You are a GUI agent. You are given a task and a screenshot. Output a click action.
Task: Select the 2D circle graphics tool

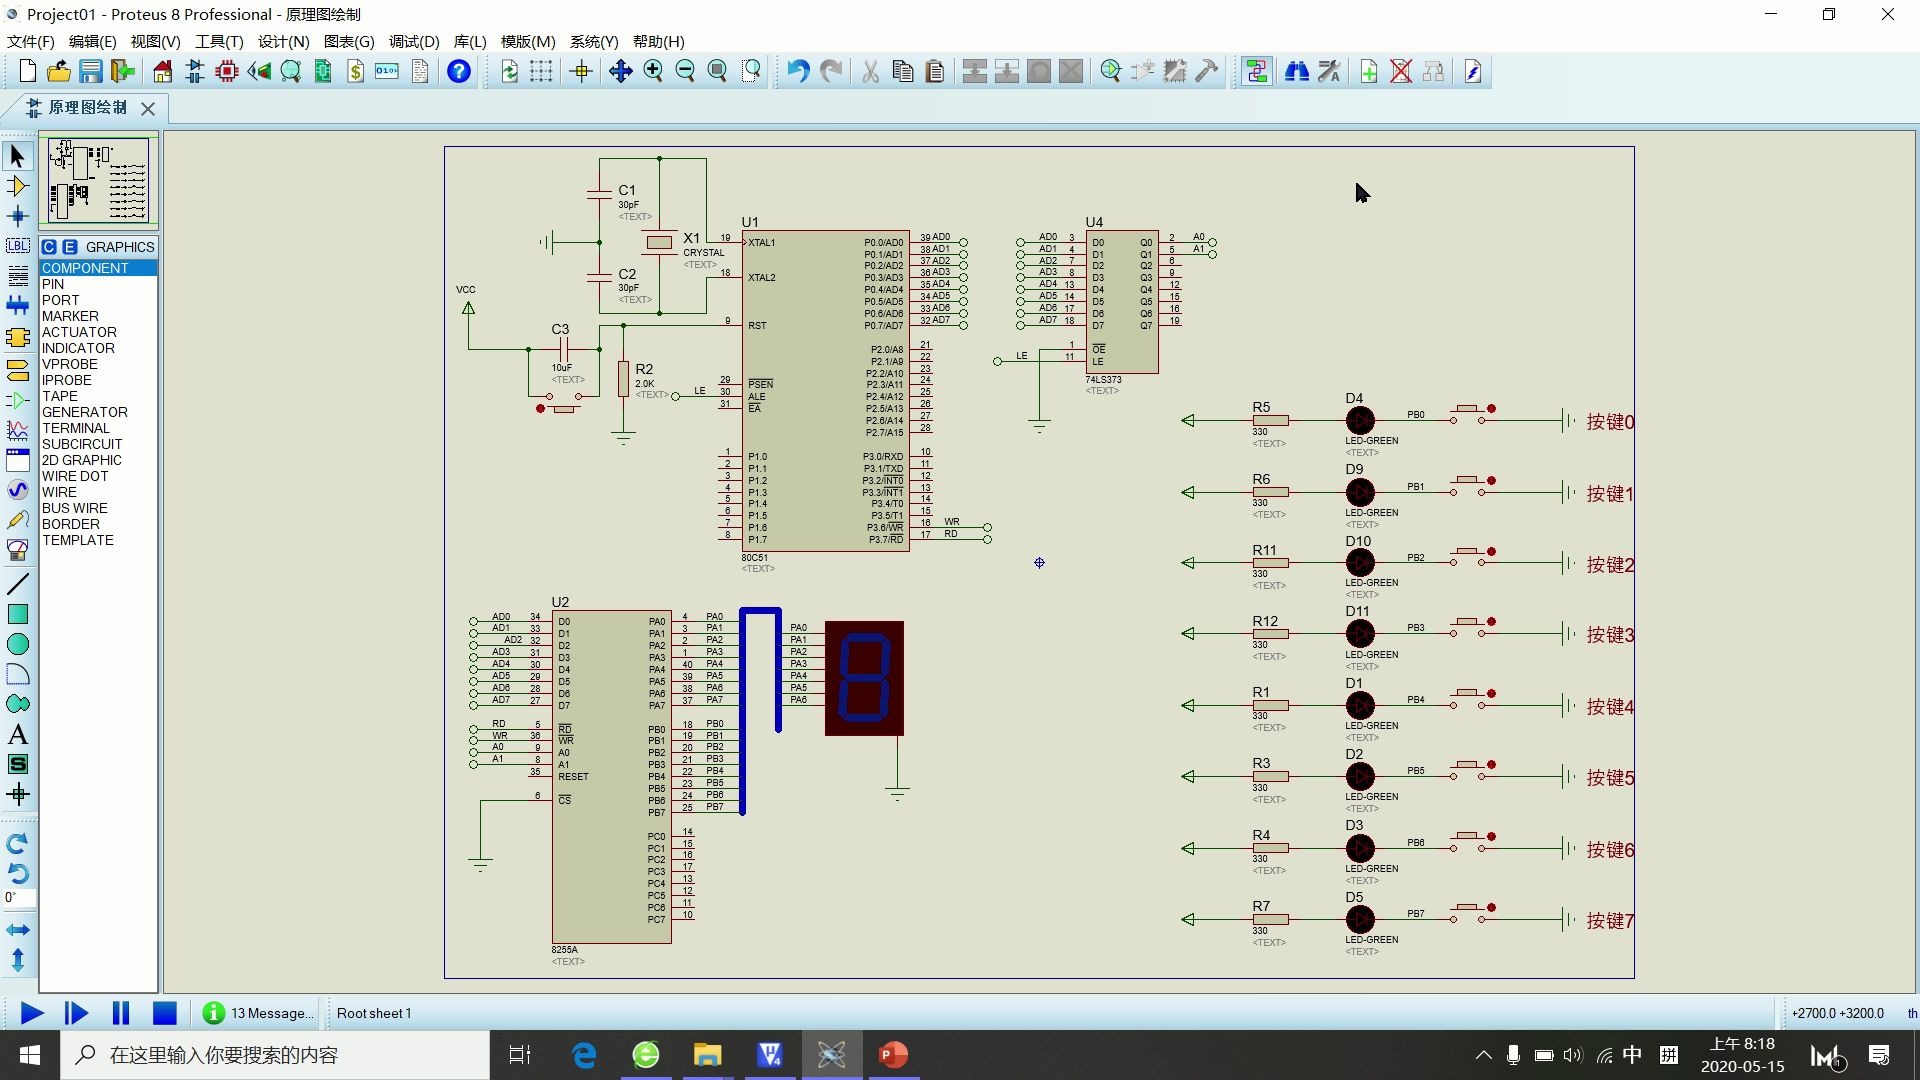coord(17,644)
